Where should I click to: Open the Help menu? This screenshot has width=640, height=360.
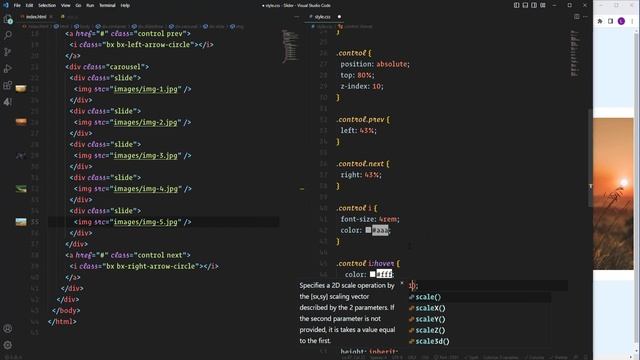pyautogui.click(x=125, y=5)
